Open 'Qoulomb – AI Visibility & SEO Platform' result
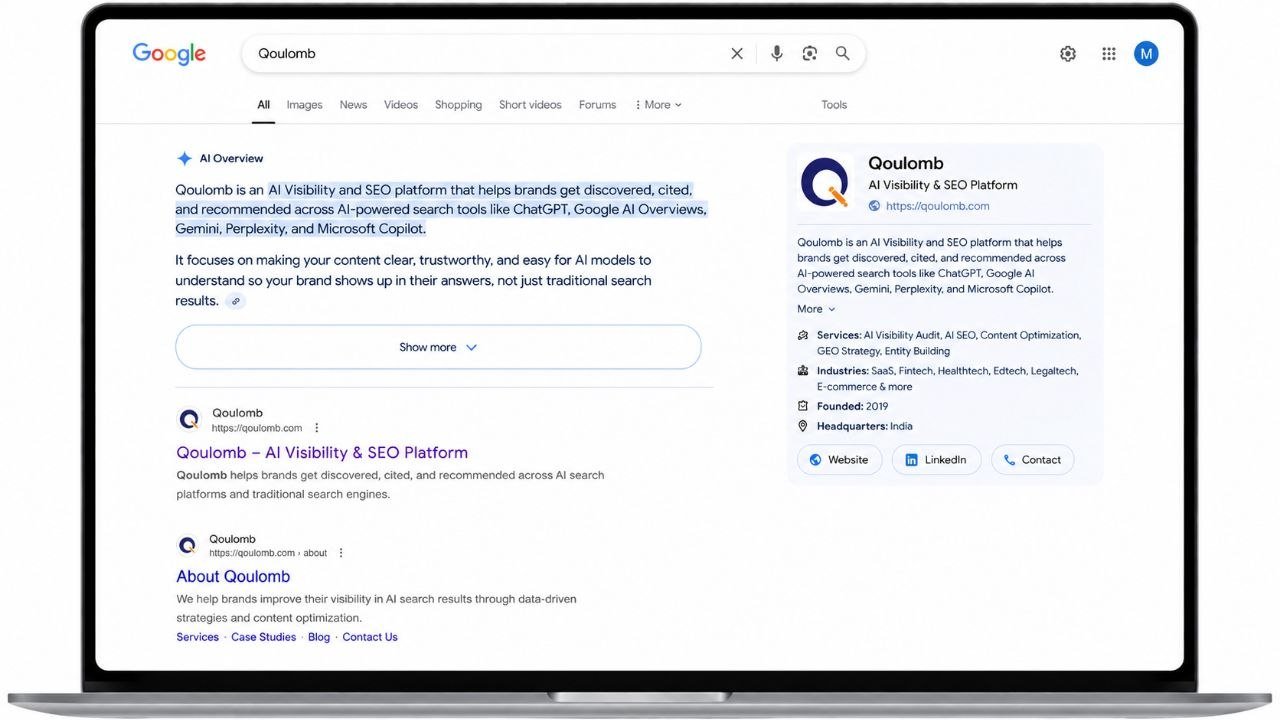The width and height of the screenshot is (1280, 720). click(x=322, y=453)
